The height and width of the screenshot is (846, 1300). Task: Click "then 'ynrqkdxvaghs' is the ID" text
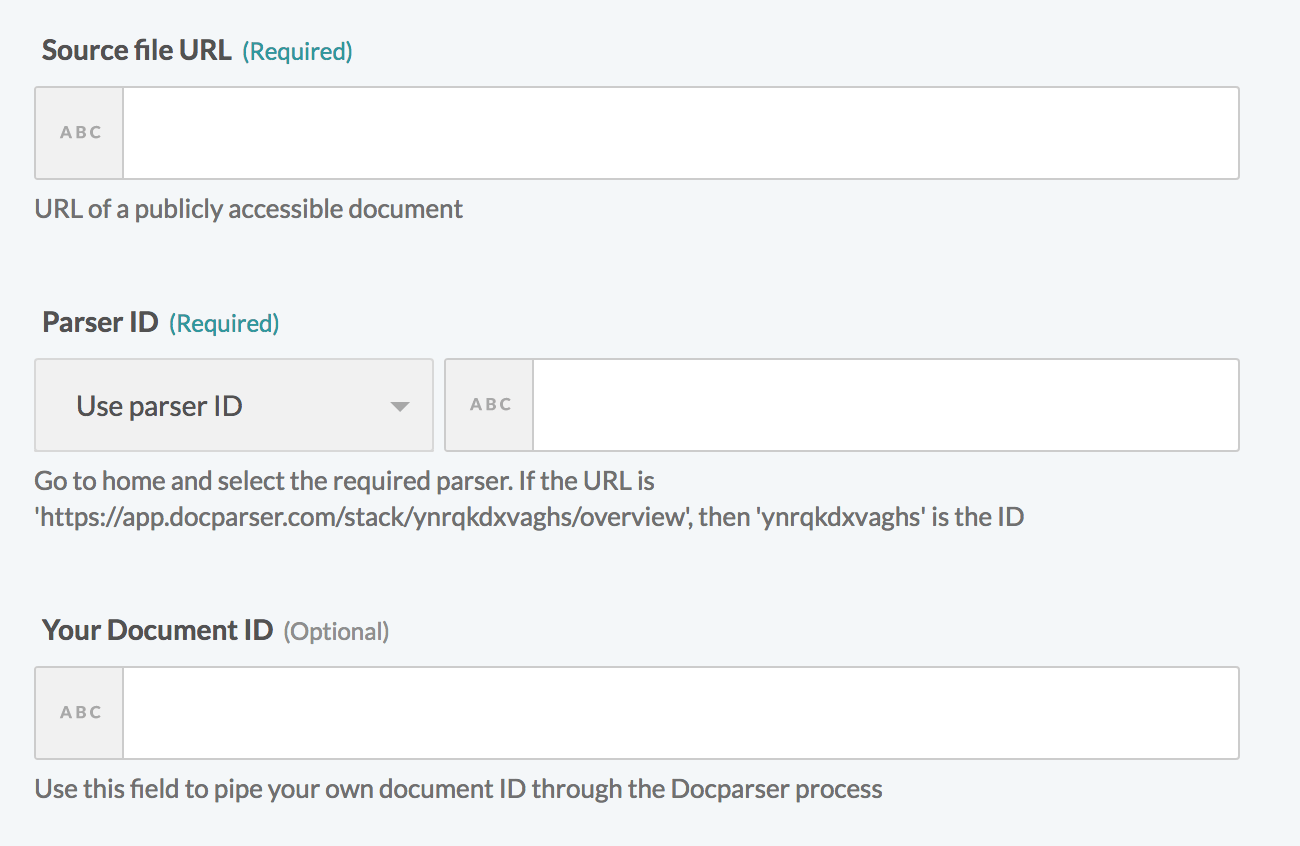(862, 517)
